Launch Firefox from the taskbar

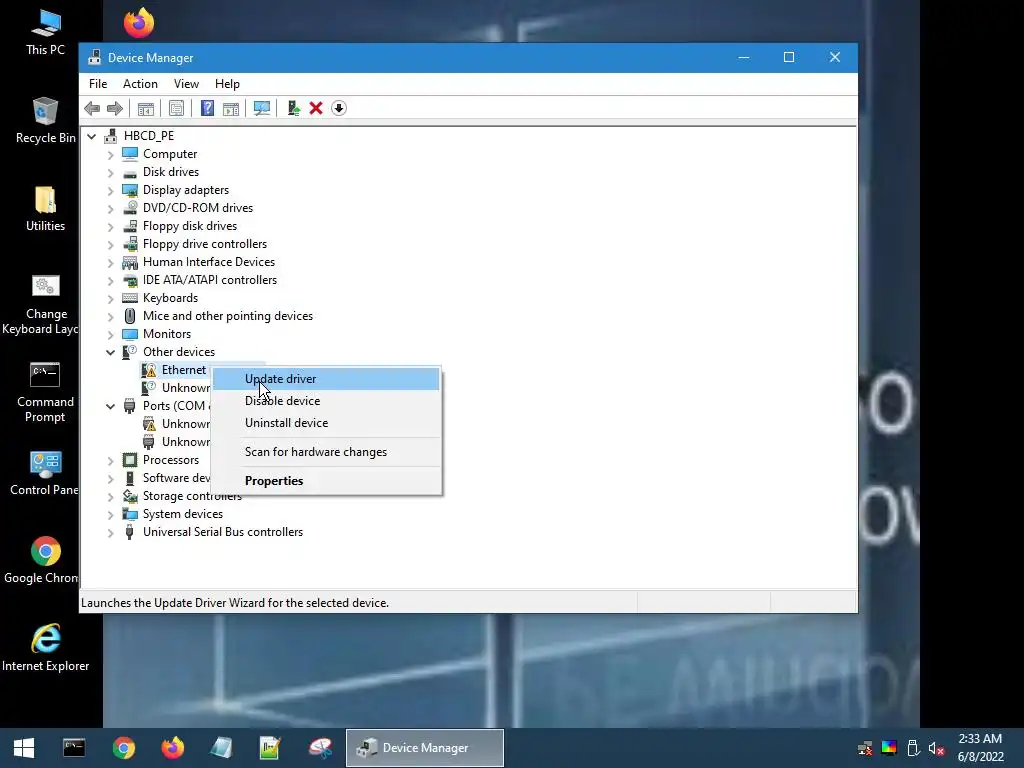172,748
